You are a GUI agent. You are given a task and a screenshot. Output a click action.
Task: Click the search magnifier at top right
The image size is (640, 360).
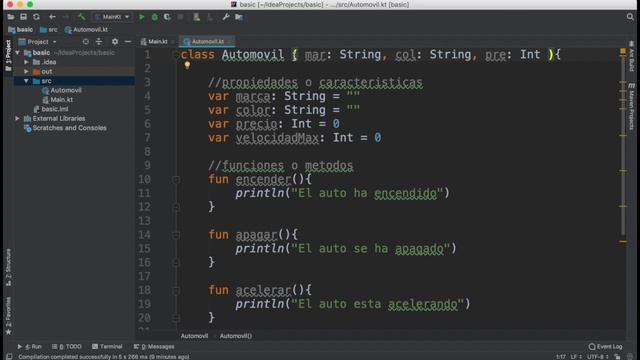(x=630, y=17)
